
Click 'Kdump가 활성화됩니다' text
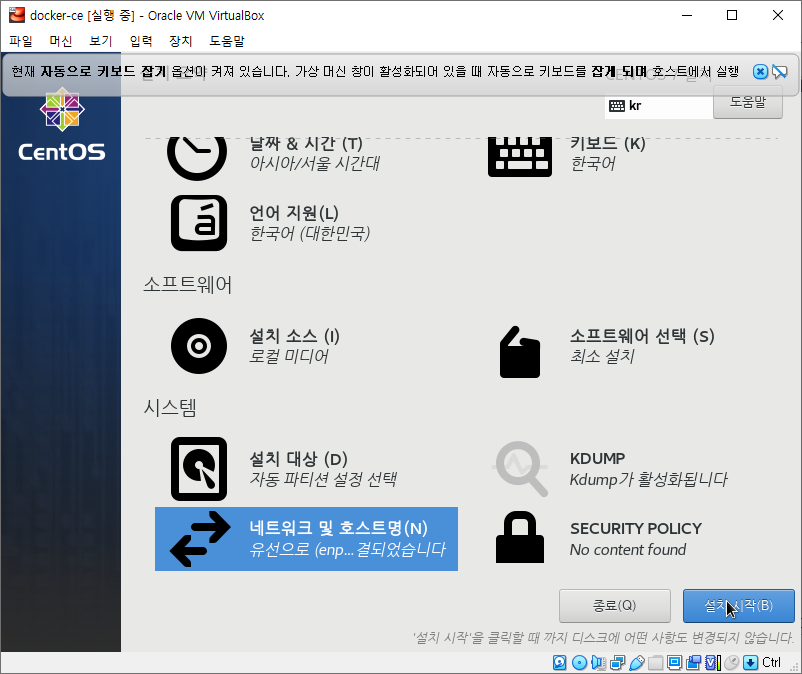[x=648, y=480]
